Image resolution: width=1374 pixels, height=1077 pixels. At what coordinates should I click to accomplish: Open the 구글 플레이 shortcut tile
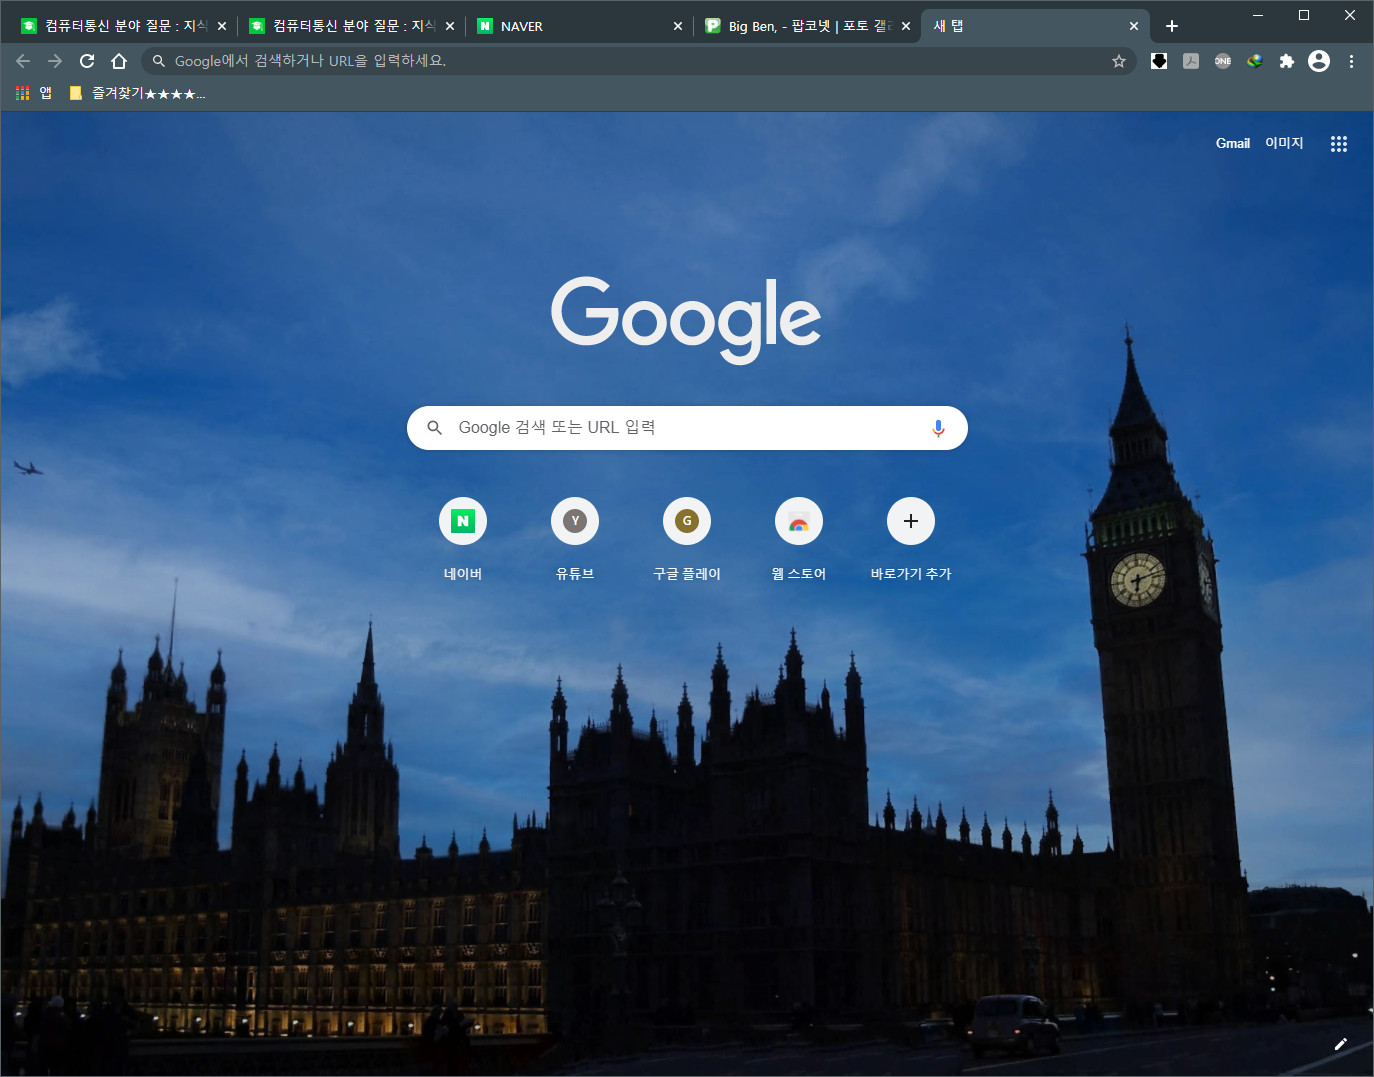click(687, 540)
